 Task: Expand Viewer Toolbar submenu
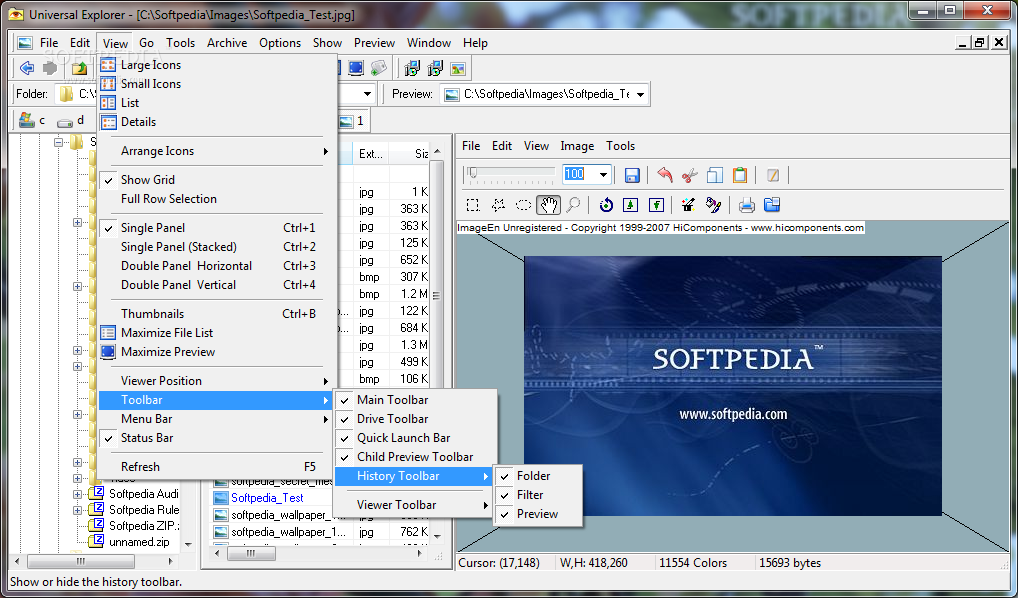(x=416, y=505)
